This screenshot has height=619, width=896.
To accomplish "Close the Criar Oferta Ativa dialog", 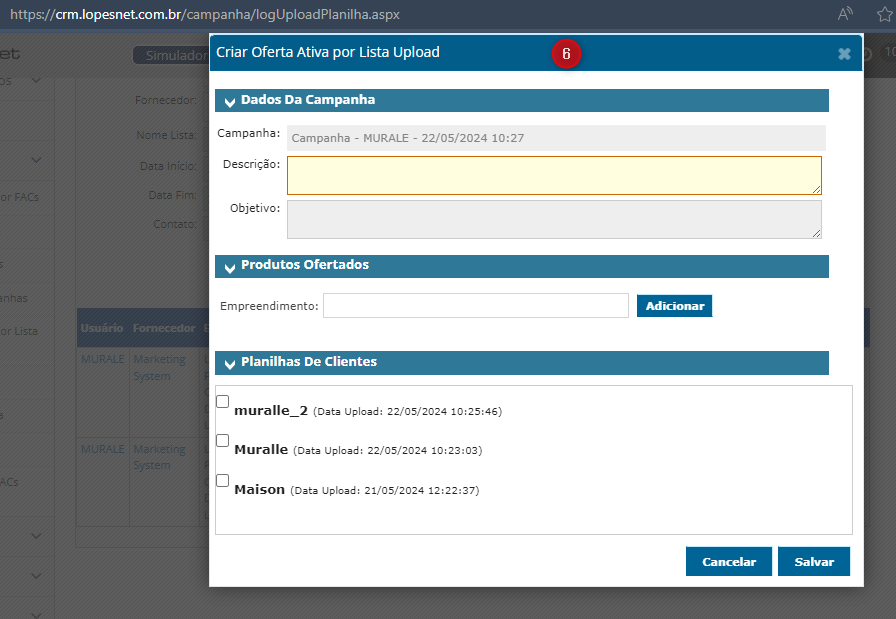I will (x=844, y=54).
